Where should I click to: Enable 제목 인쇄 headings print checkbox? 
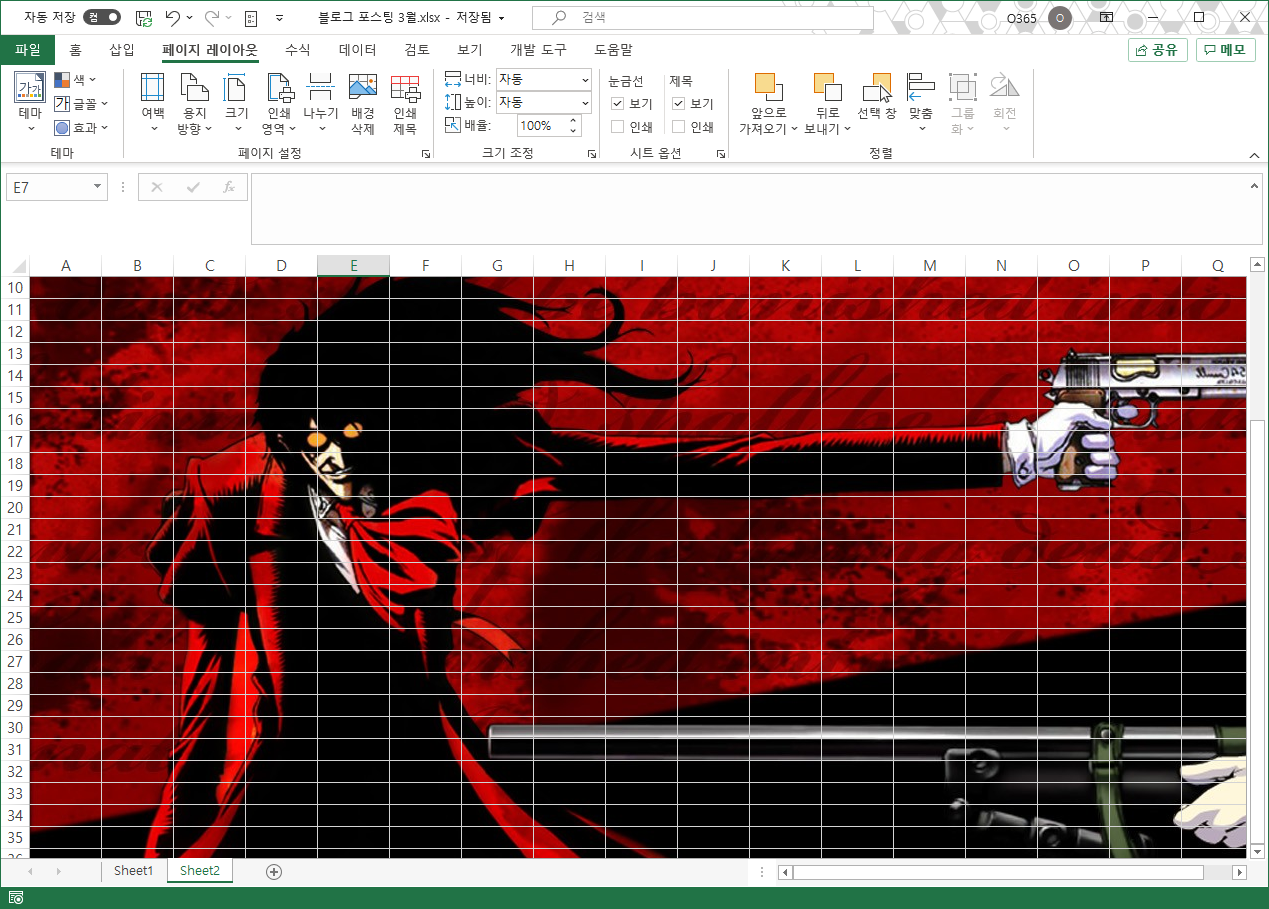coord(678,127)
